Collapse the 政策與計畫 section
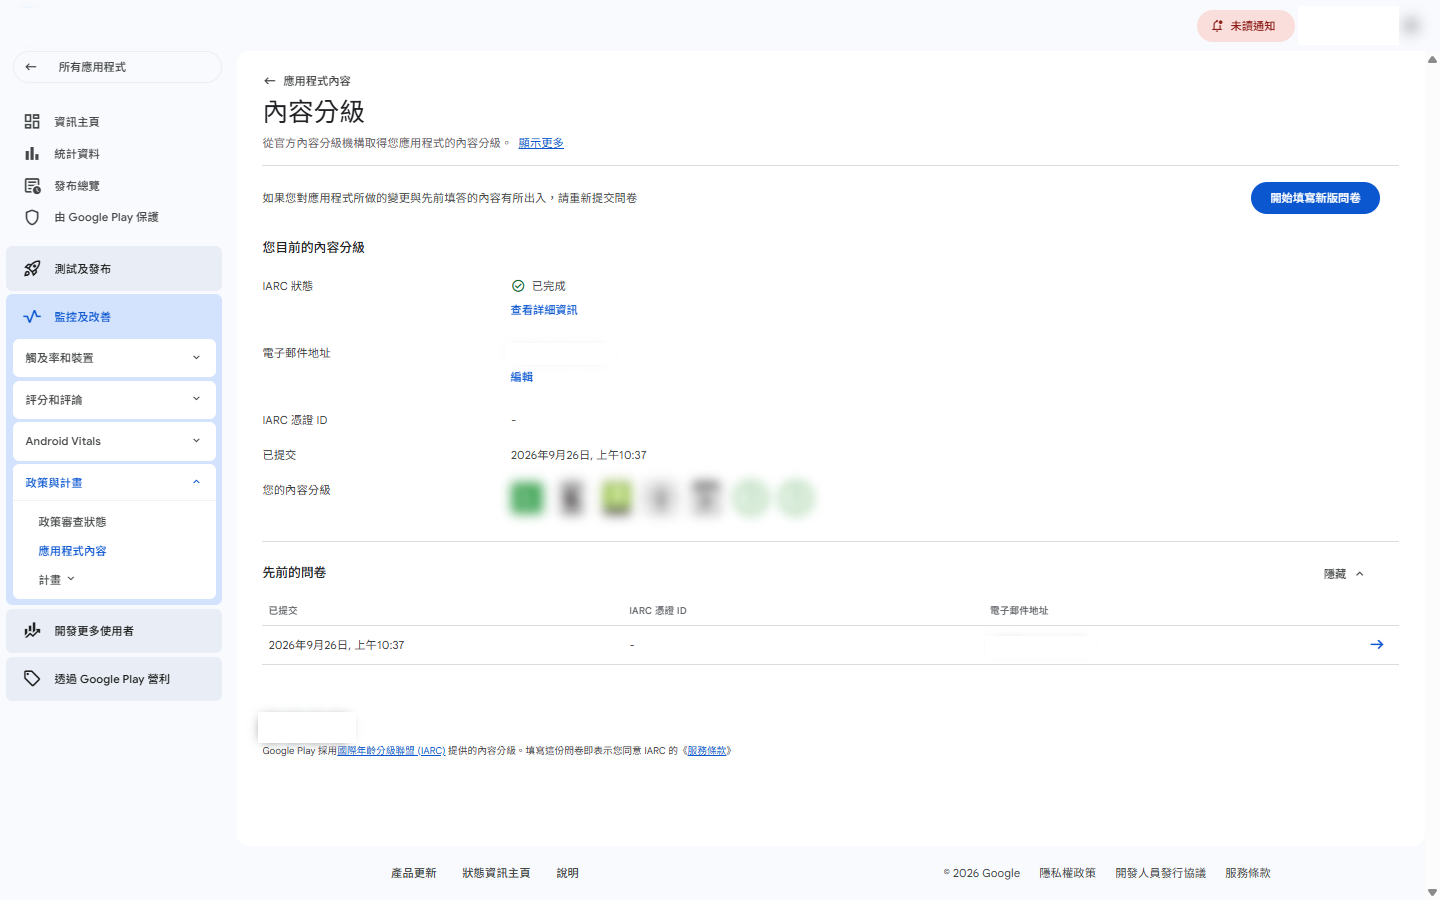The width and height of the screenshot is (1440, 900). coord(114,483)
